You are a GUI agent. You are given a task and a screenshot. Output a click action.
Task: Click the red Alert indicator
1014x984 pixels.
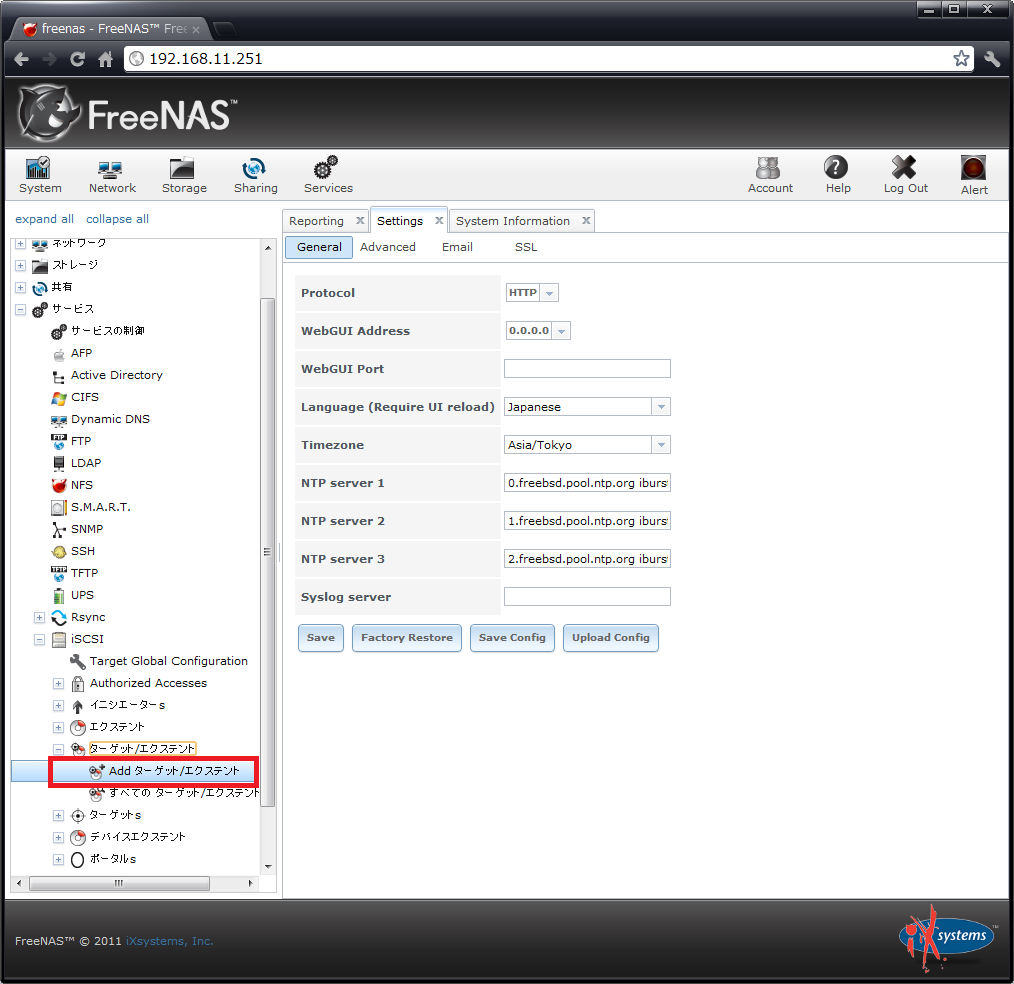point(973,175)
